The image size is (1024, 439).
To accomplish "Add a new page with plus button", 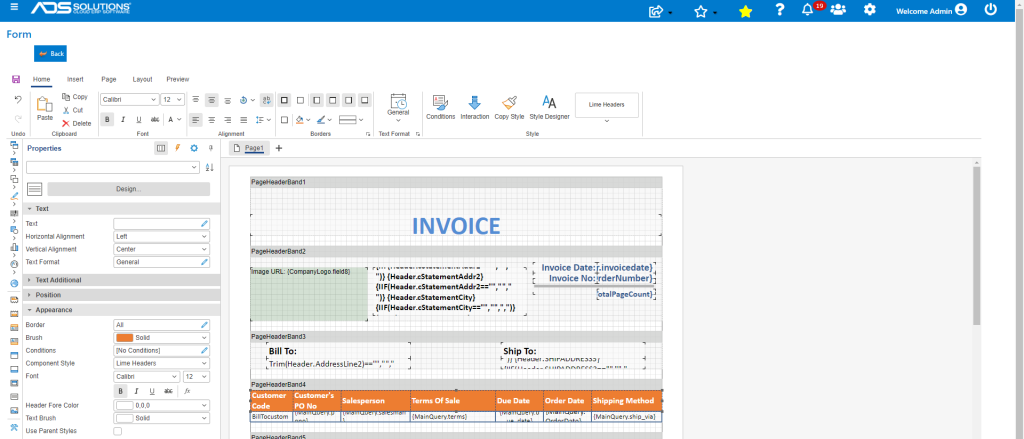I will (x=279, y=148).
